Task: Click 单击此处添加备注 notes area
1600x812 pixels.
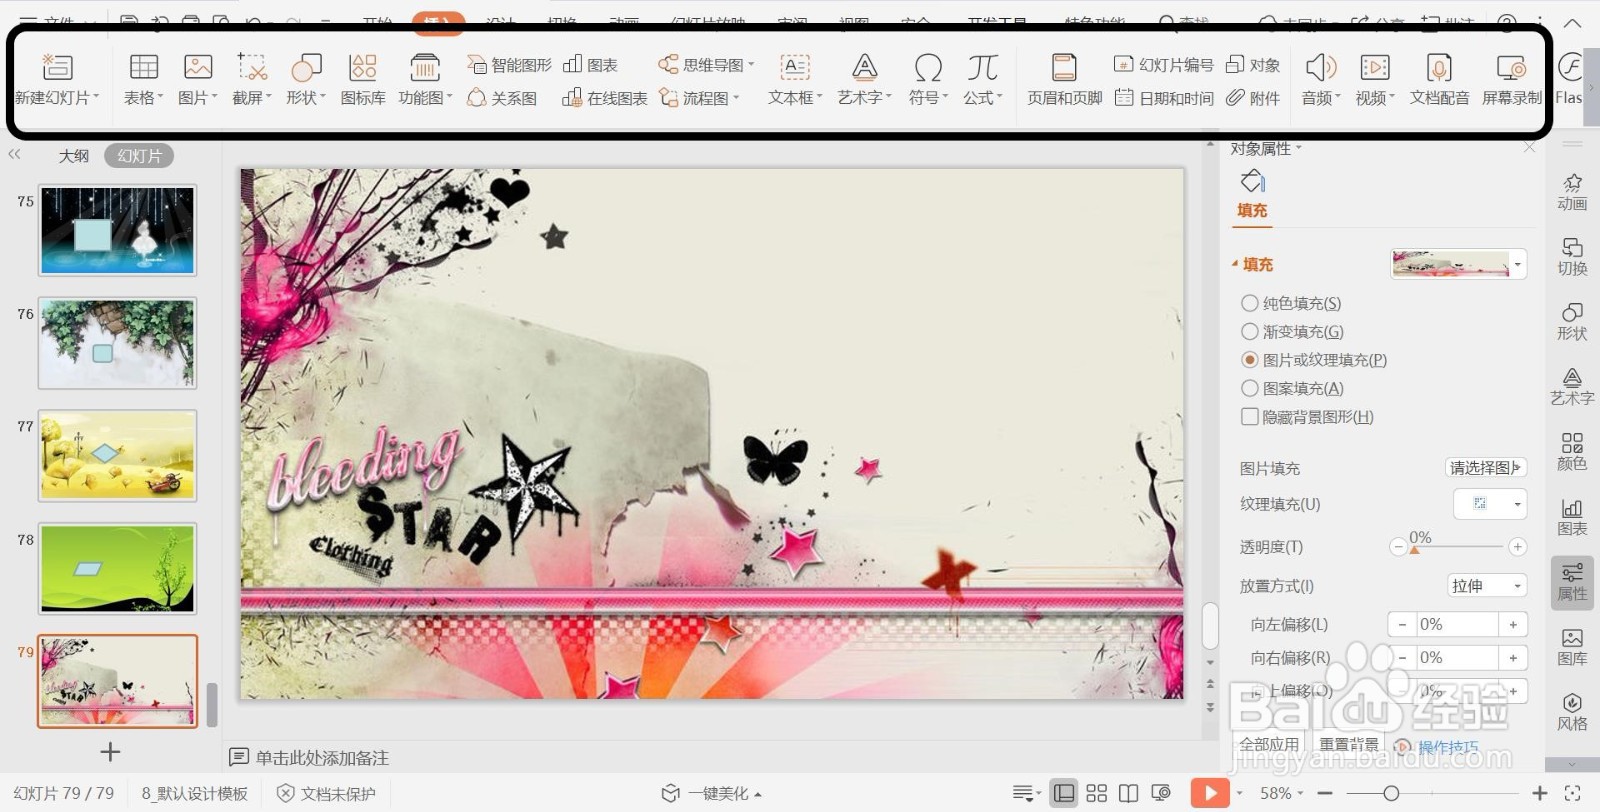Action: (322, 758)
